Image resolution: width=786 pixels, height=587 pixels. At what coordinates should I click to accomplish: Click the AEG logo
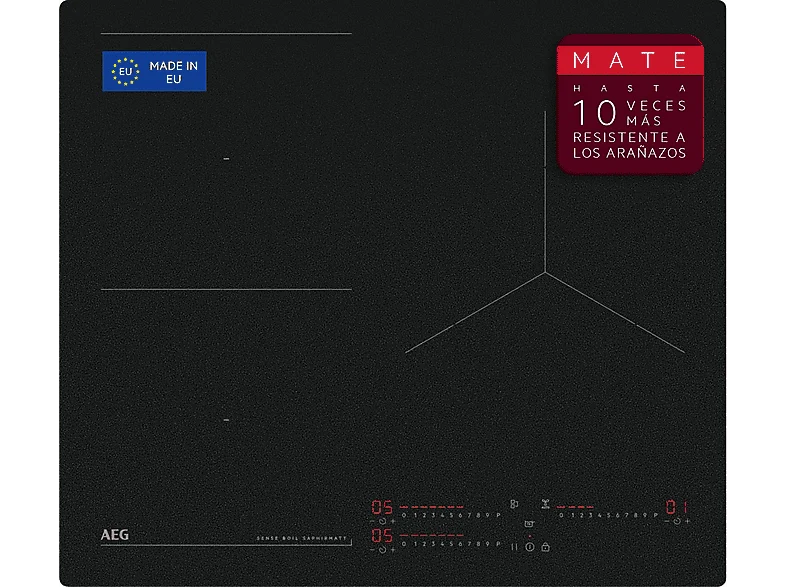tap(115, 535)
